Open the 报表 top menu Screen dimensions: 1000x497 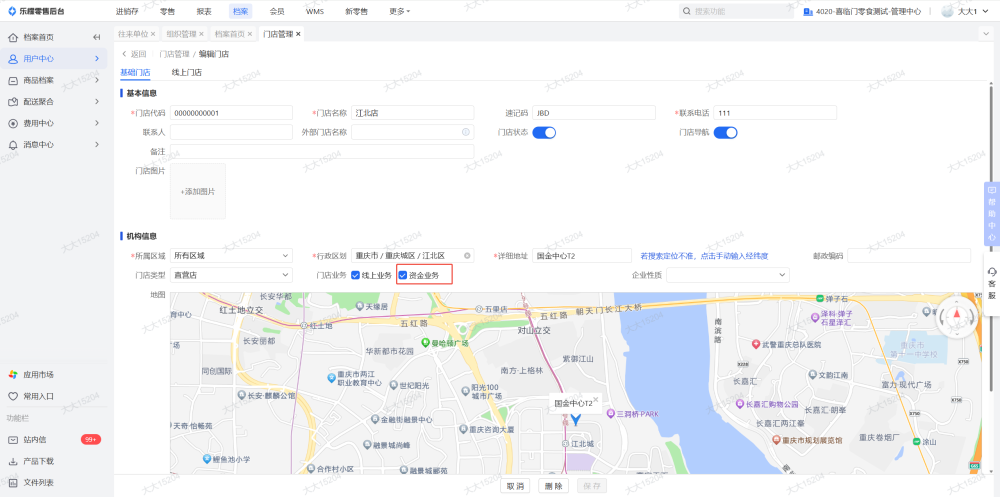point(204,11)
